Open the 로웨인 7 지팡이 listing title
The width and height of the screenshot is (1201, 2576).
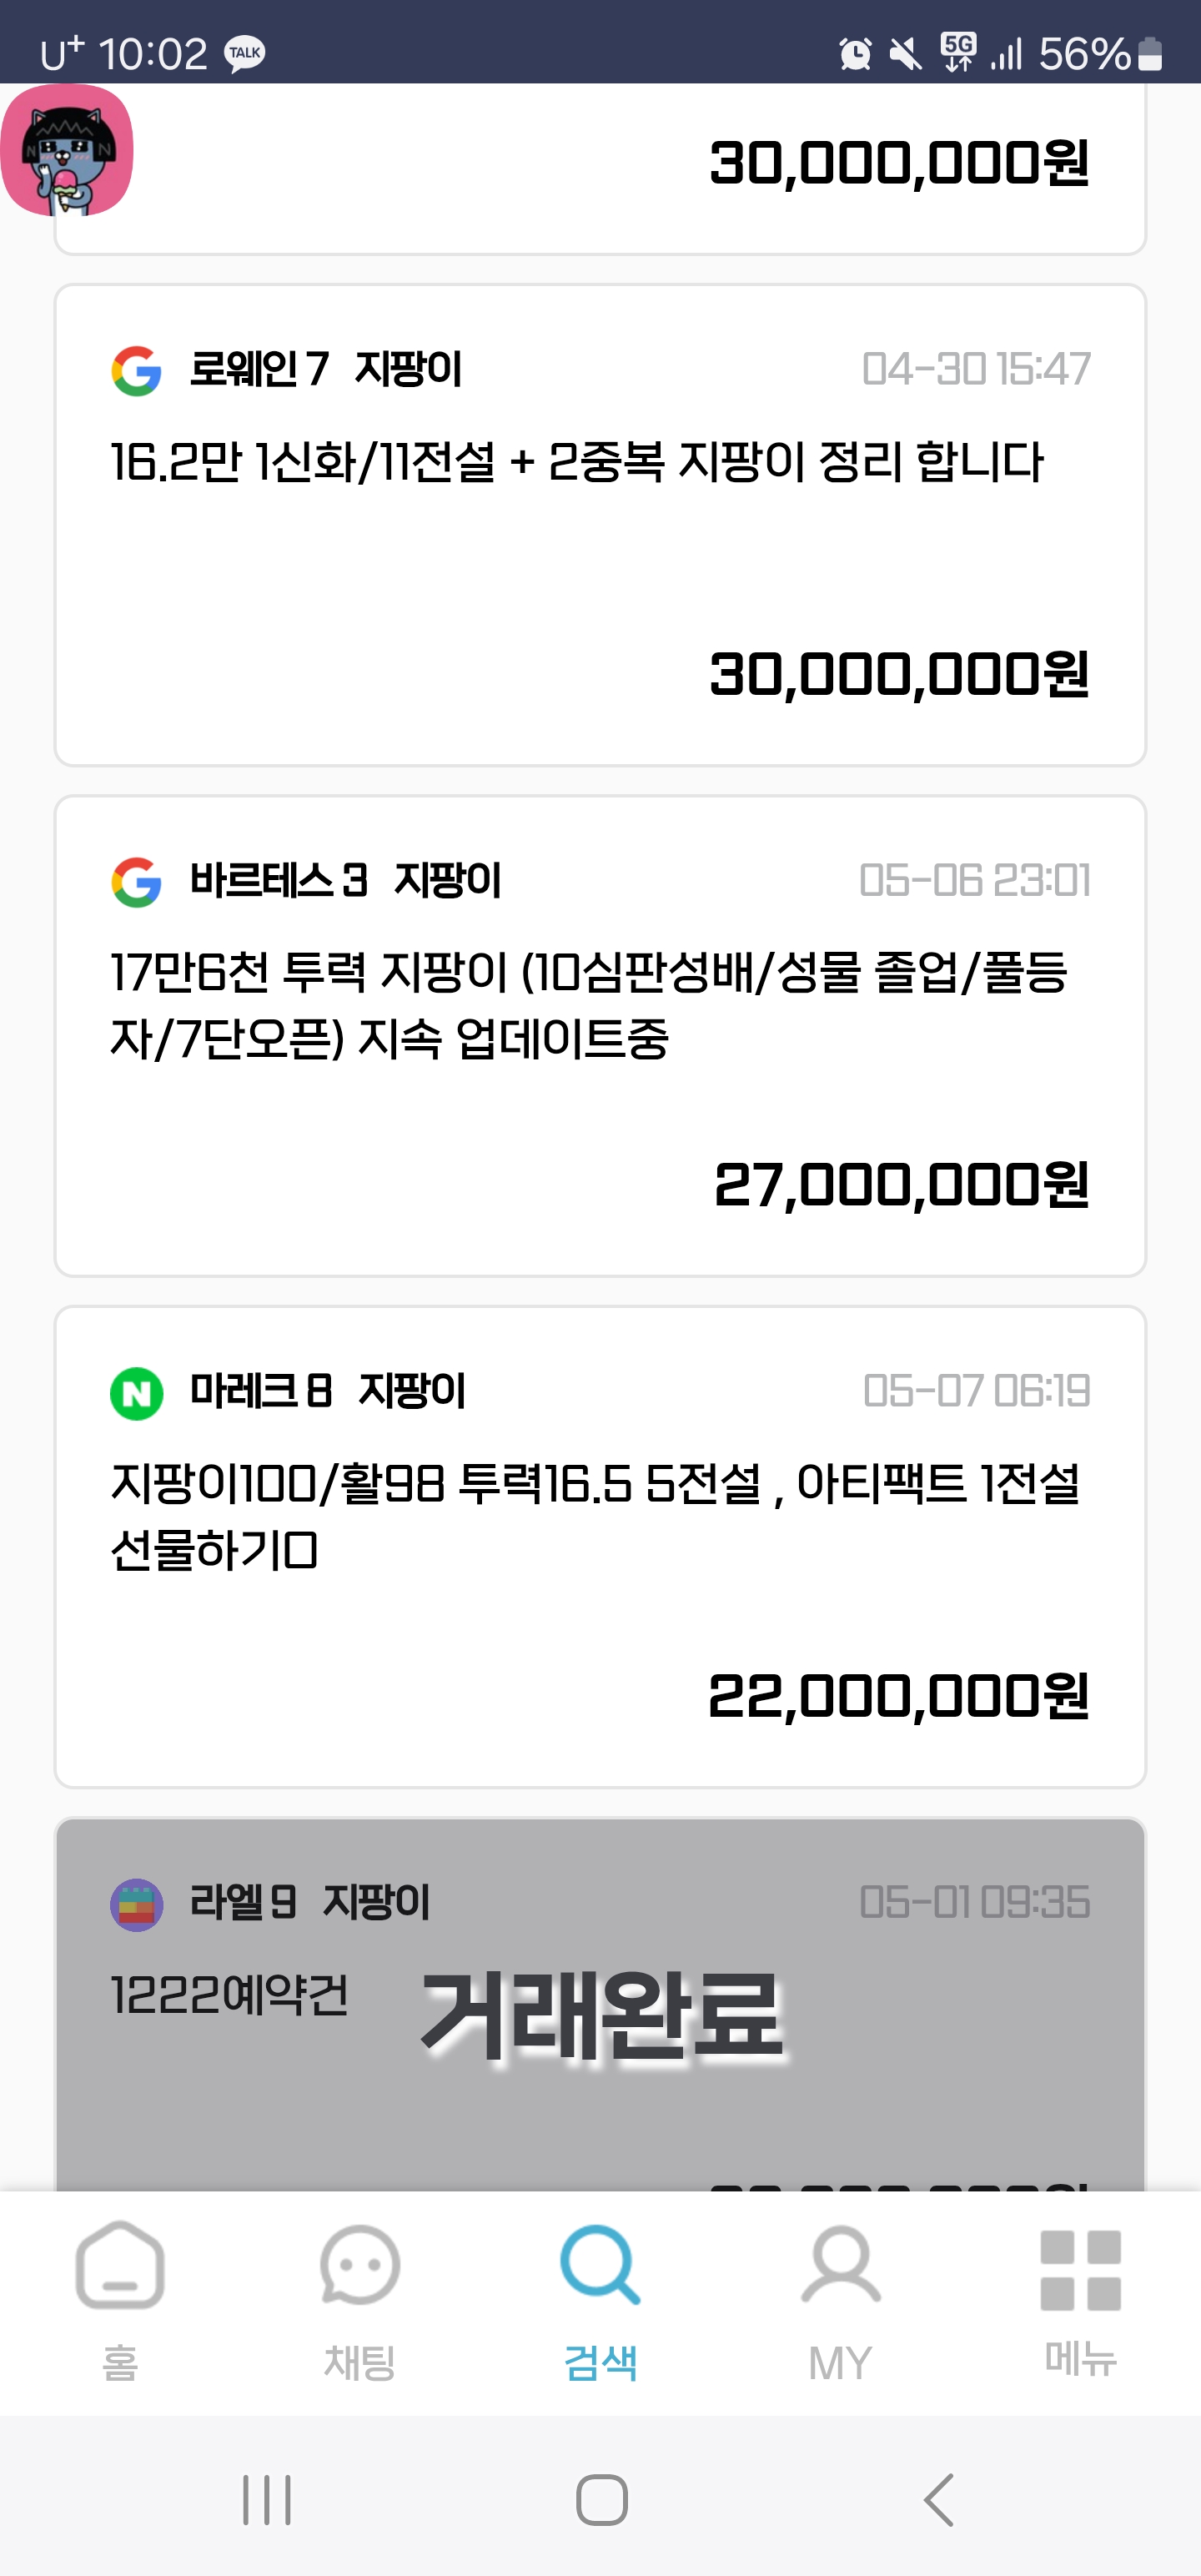click(326, 369)
